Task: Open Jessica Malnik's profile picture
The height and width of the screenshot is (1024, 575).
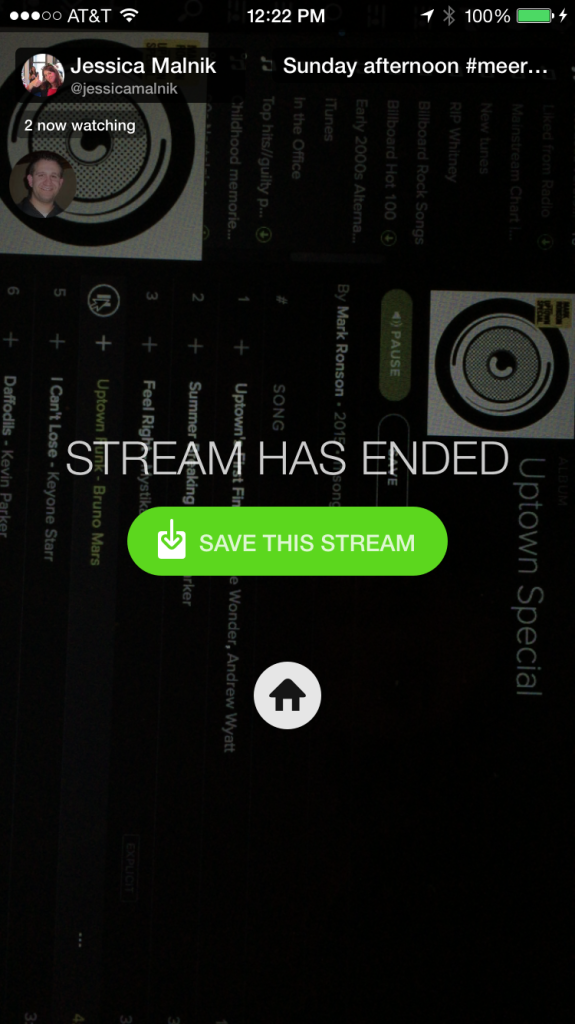Action: pos(43,75)
